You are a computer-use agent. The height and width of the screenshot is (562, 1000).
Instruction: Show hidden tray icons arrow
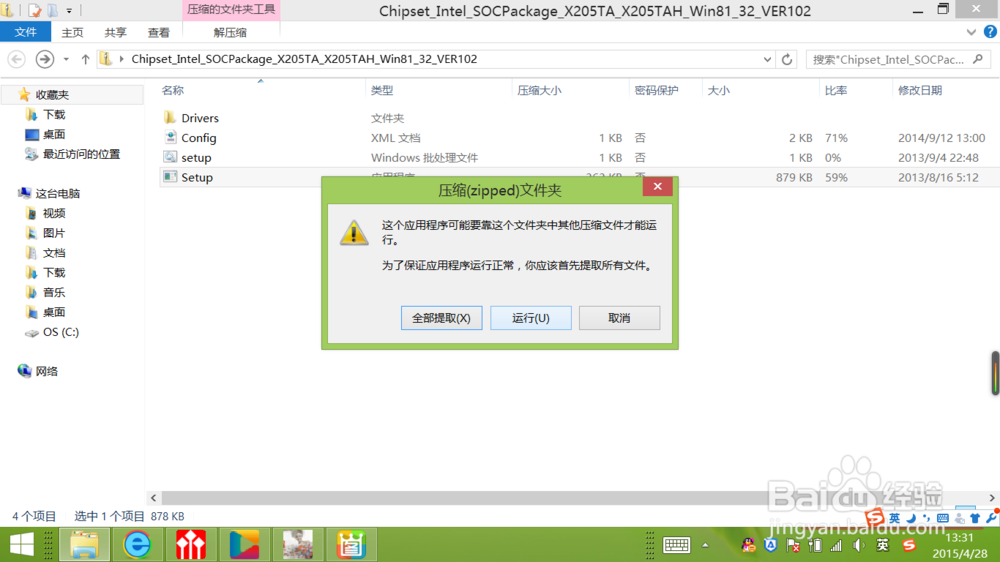point(705,545)
